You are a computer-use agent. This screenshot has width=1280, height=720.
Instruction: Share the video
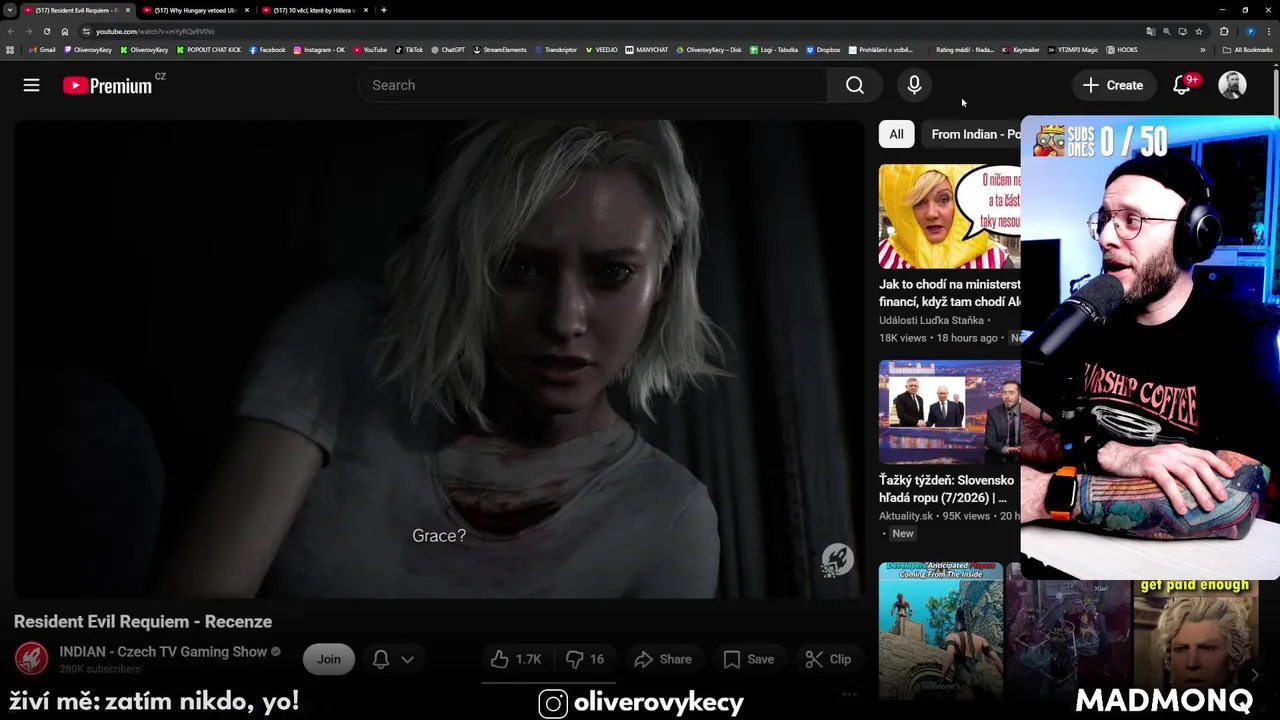pos(663,659)
